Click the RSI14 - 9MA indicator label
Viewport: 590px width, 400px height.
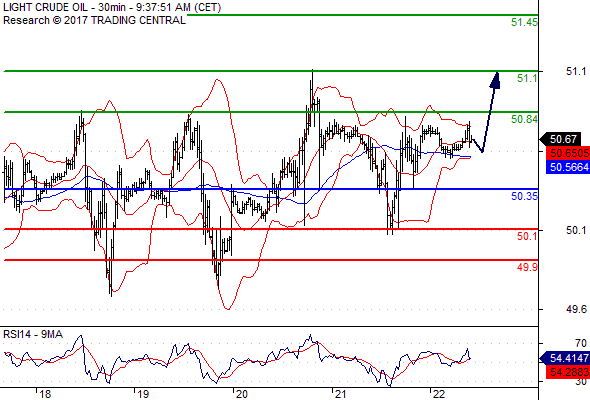click(33, 334)
